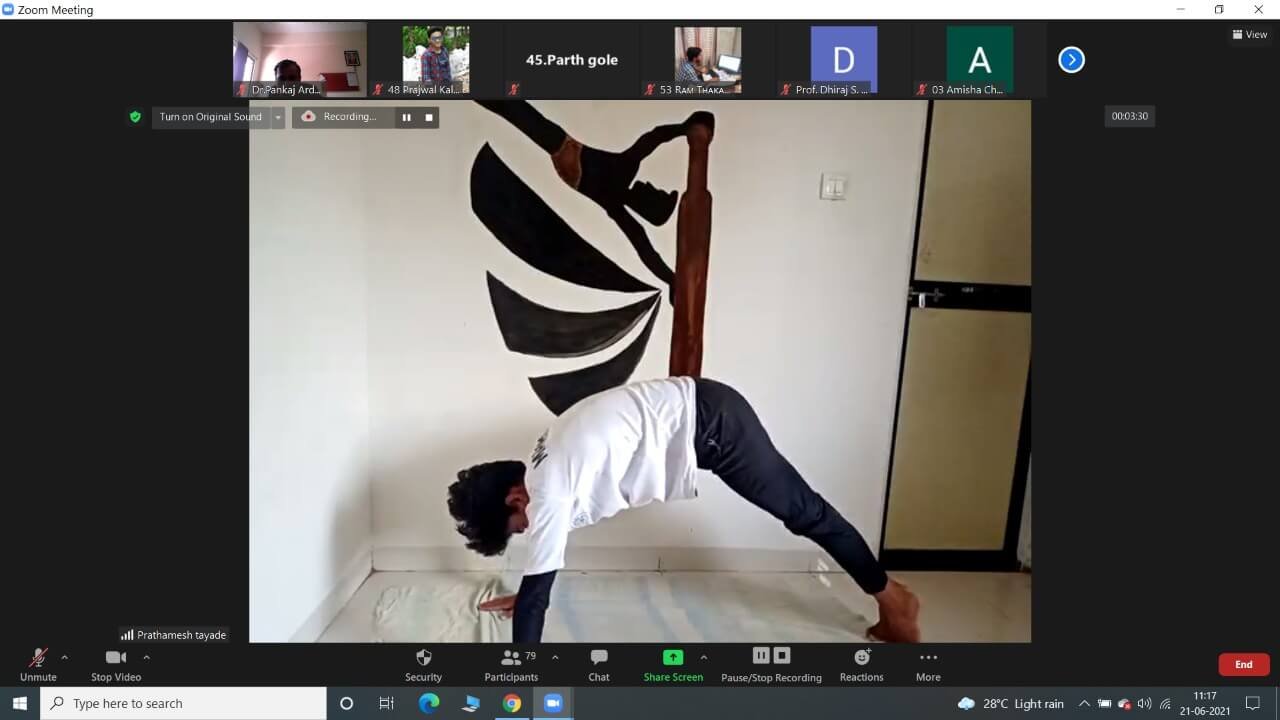Open Task View on taskbar
The width and height of the screenshot is (1280, 720).
pyautogui.click(x=387, y=703)
